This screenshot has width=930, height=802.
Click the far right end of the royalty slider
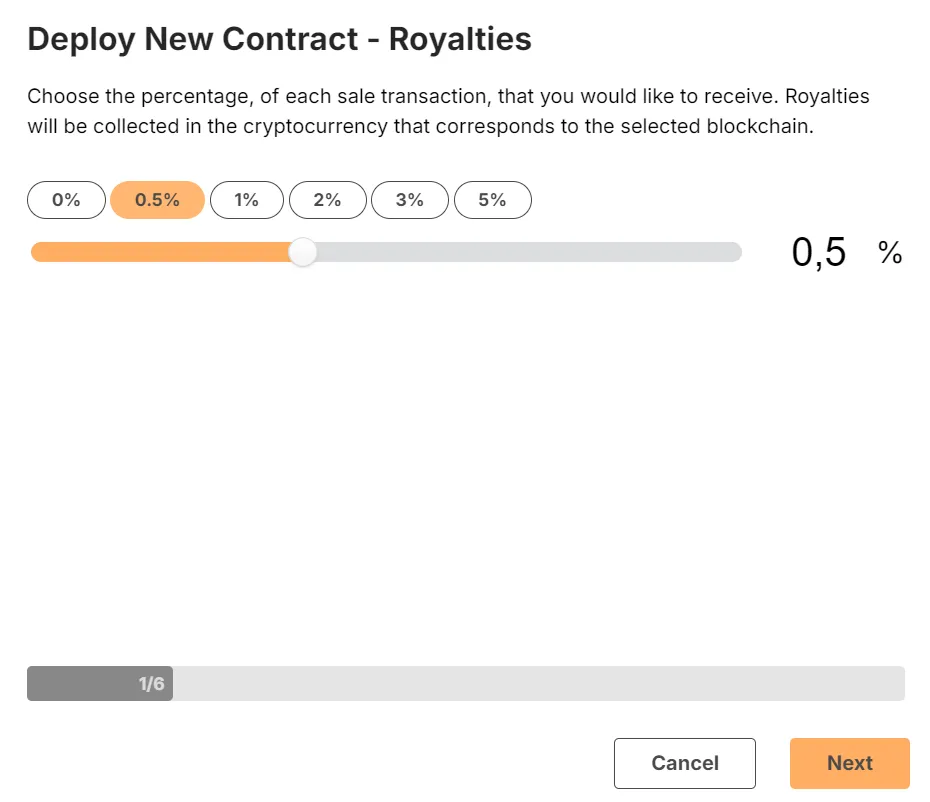pyautogui.click(x=737, y=252)
